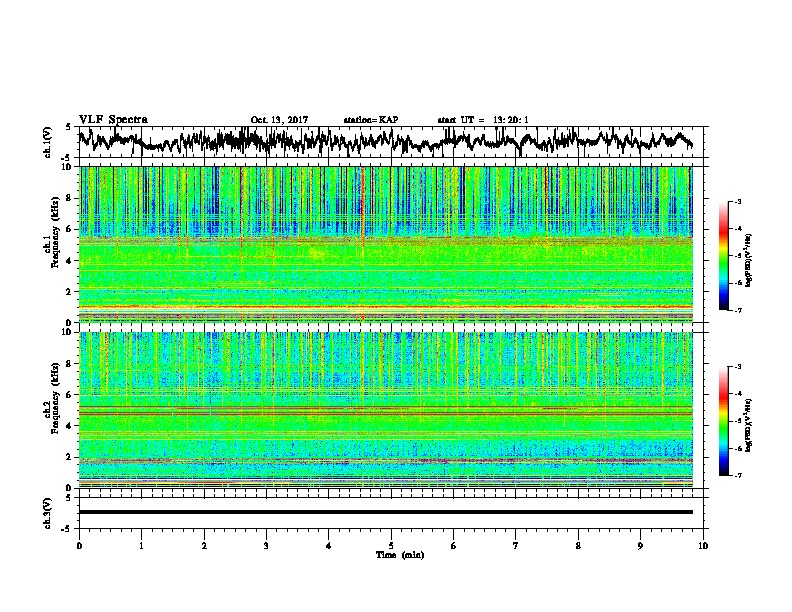Click the "Time (min)" x-axis label
The image size is (792, 612).
(x=400, y=555)
